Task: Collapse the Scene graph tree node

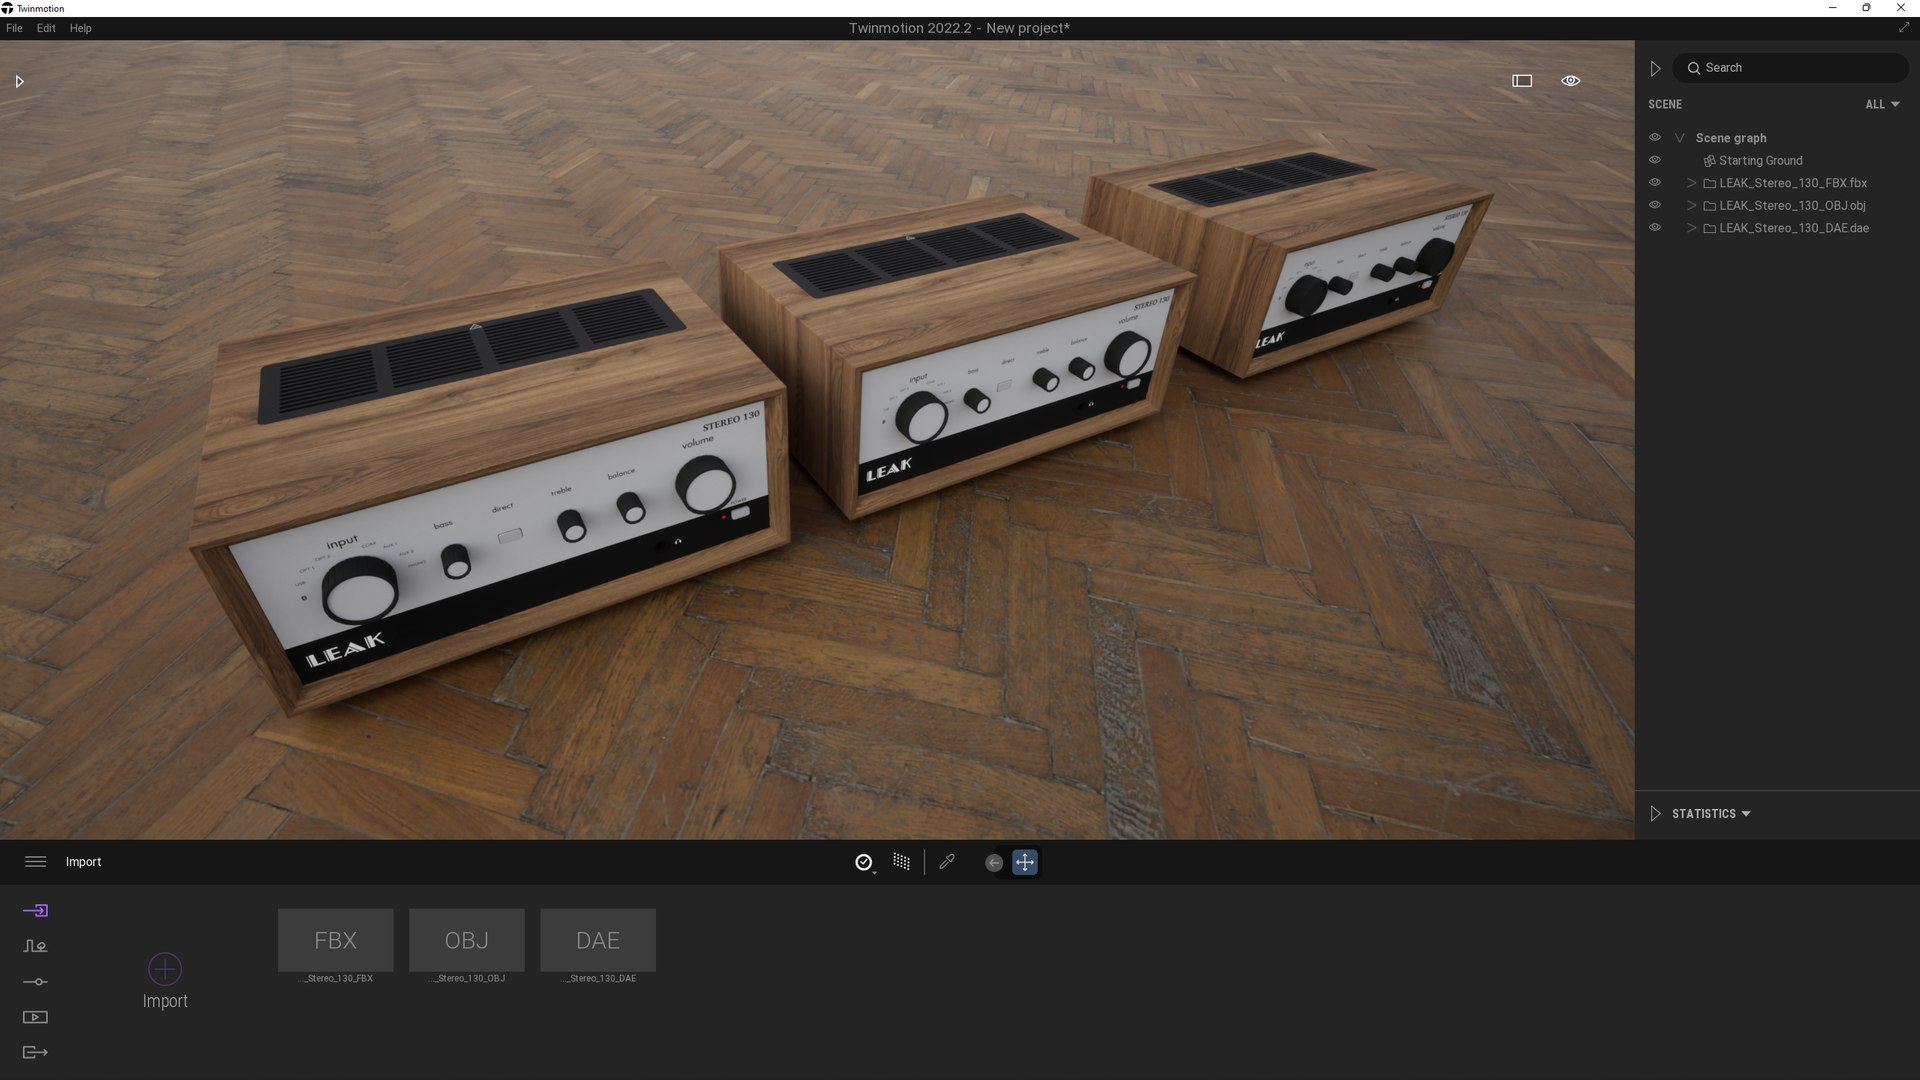Action: (1680, 138)
